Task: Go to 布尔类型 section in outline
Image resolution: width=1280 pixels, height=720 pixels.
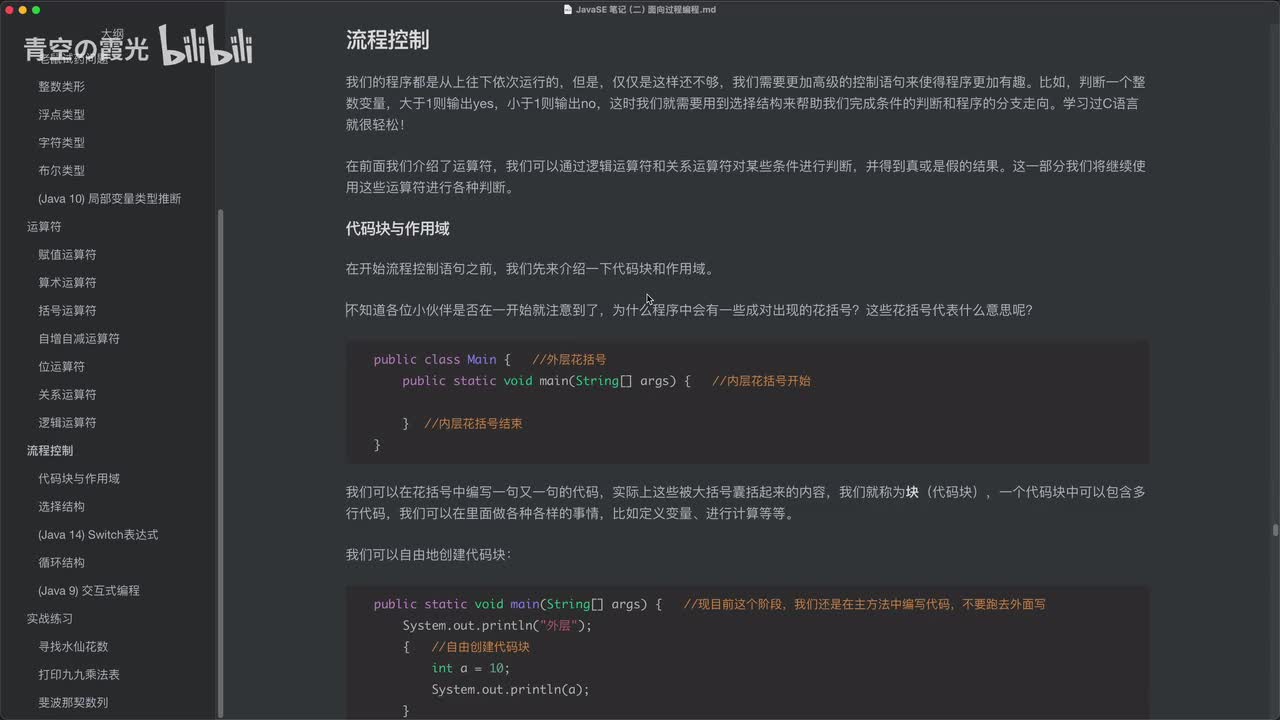Action: click(61, 171)
